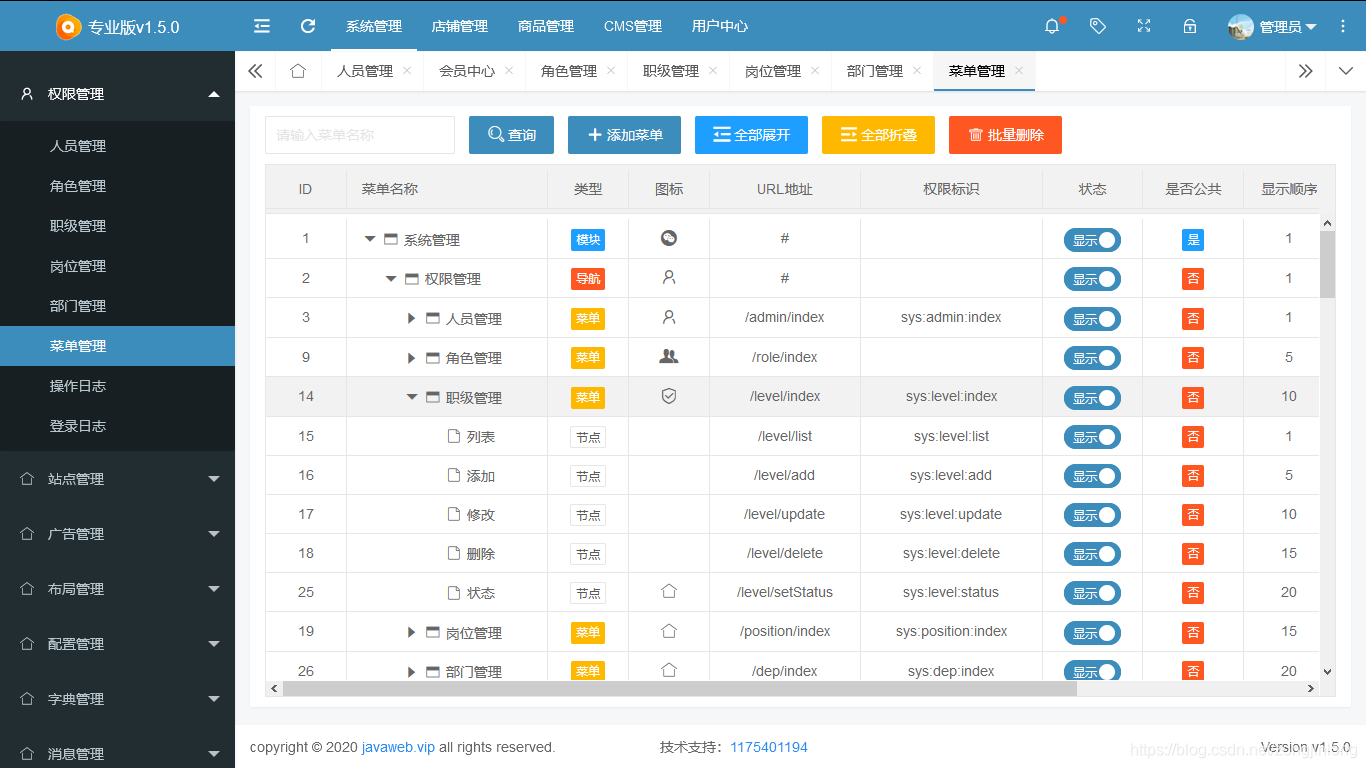Image resolution: width=1366 pixels, height=768 pixels.
Task: Click the admin avatar image
Action: [x=1241, y=27]
